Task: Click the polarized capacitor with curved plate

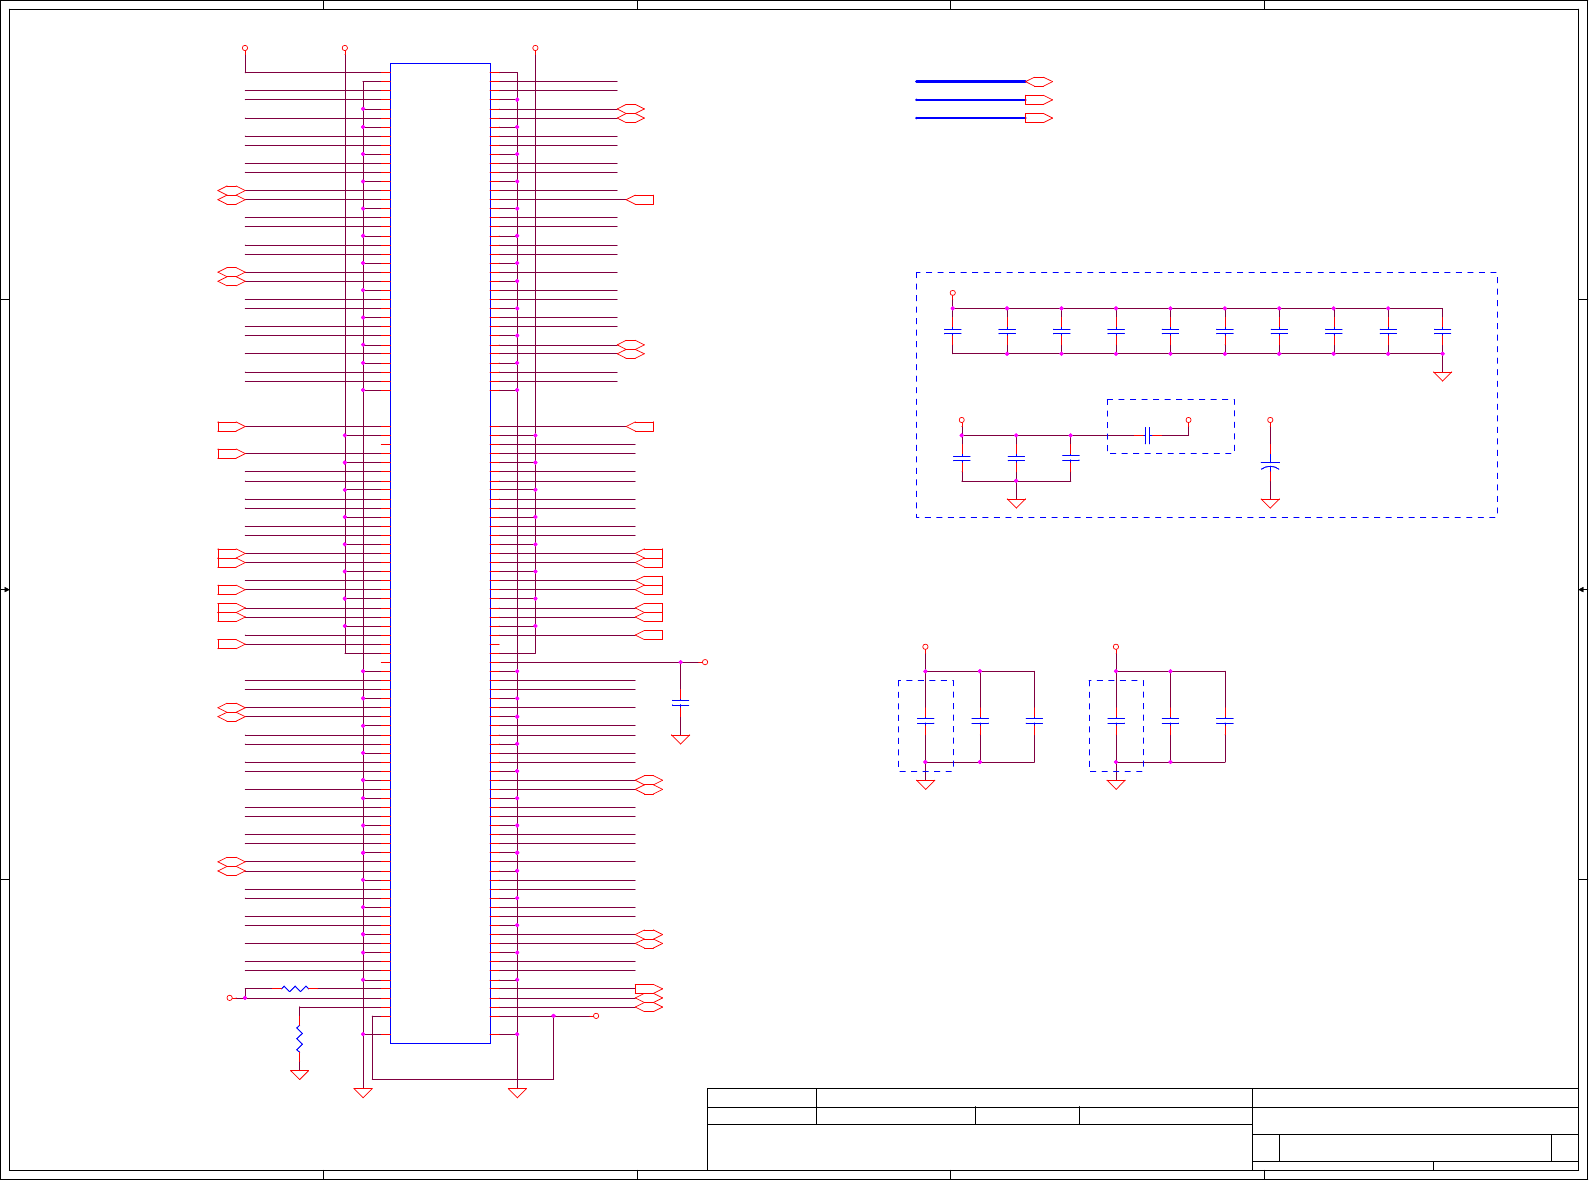Action: click(1270, 466)
